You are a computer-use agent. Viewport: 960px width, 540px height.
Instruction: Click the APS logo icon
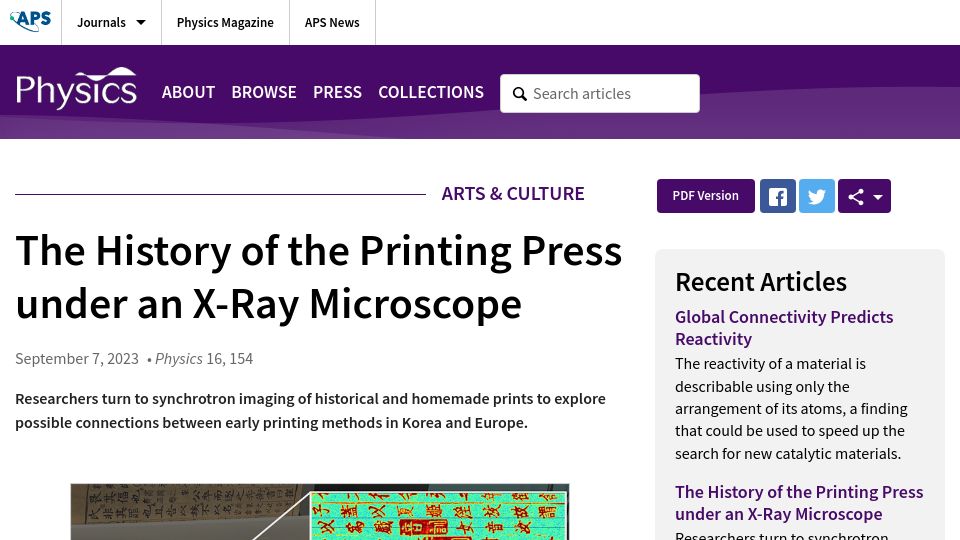click(31, 21)
